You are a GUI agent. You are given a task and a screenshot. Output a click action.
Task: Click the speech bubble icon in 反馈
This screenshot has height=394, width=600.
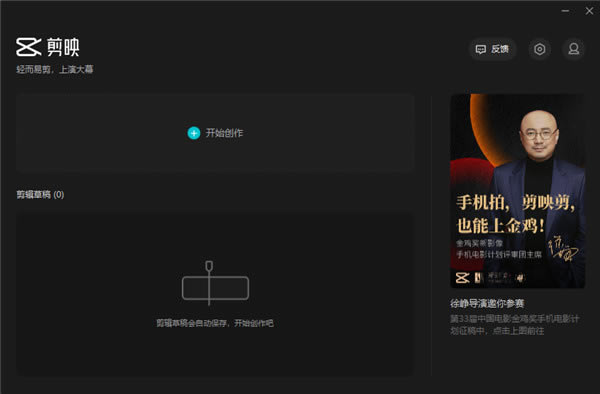coord(481,49)
